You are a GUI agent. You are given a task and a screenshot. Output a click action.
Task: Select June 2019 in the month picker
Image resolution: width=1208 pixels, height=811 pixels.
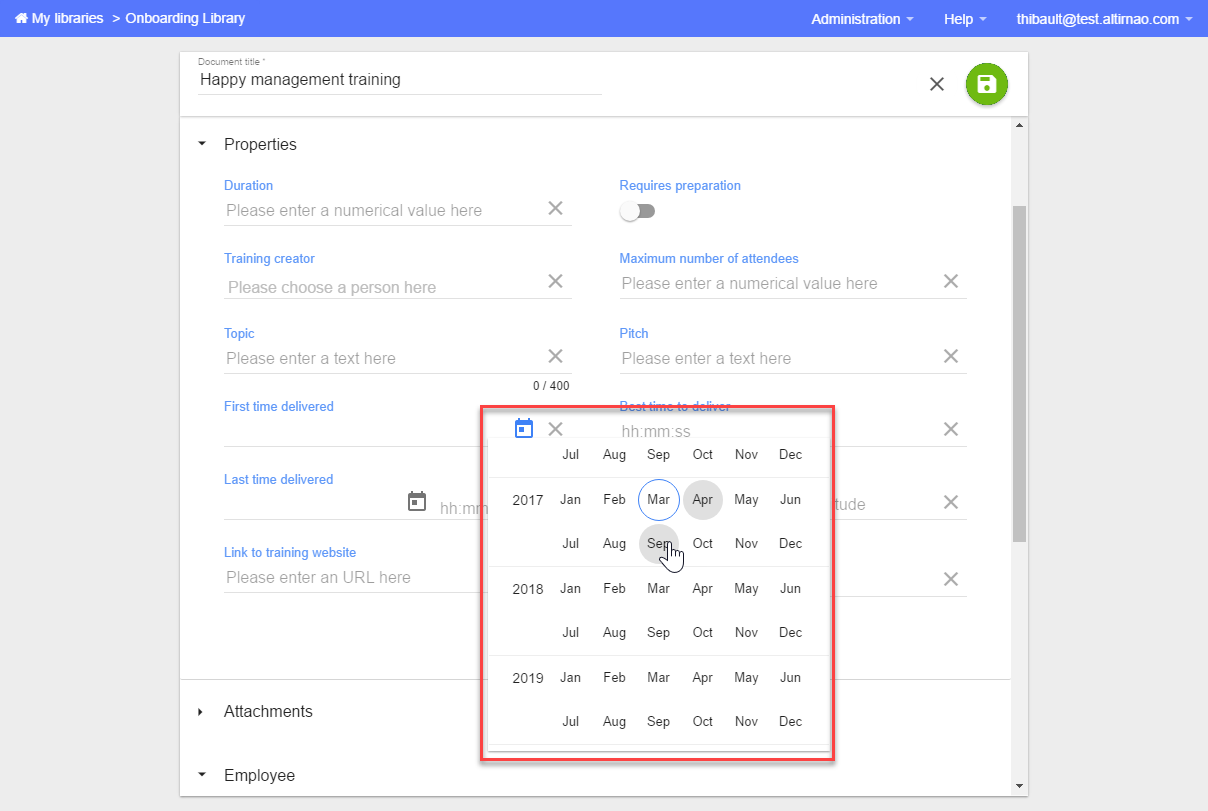click(x=791, y=678)
